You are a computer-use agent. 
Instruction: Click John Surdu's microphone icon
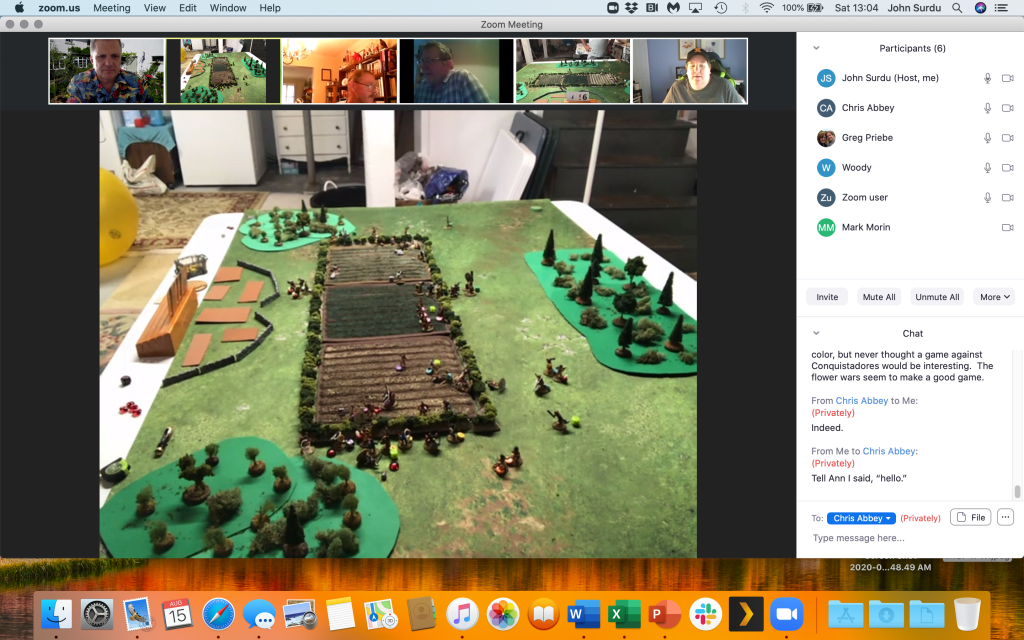[988, 78]
